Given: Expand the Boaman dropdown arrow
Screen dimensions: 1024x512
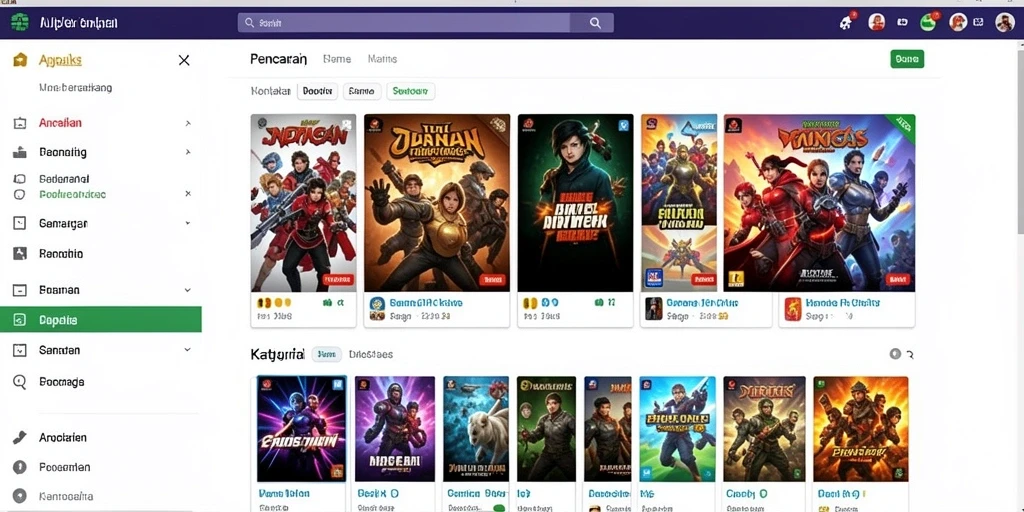Looking at the screenshot, I should (x=188, y=290).
